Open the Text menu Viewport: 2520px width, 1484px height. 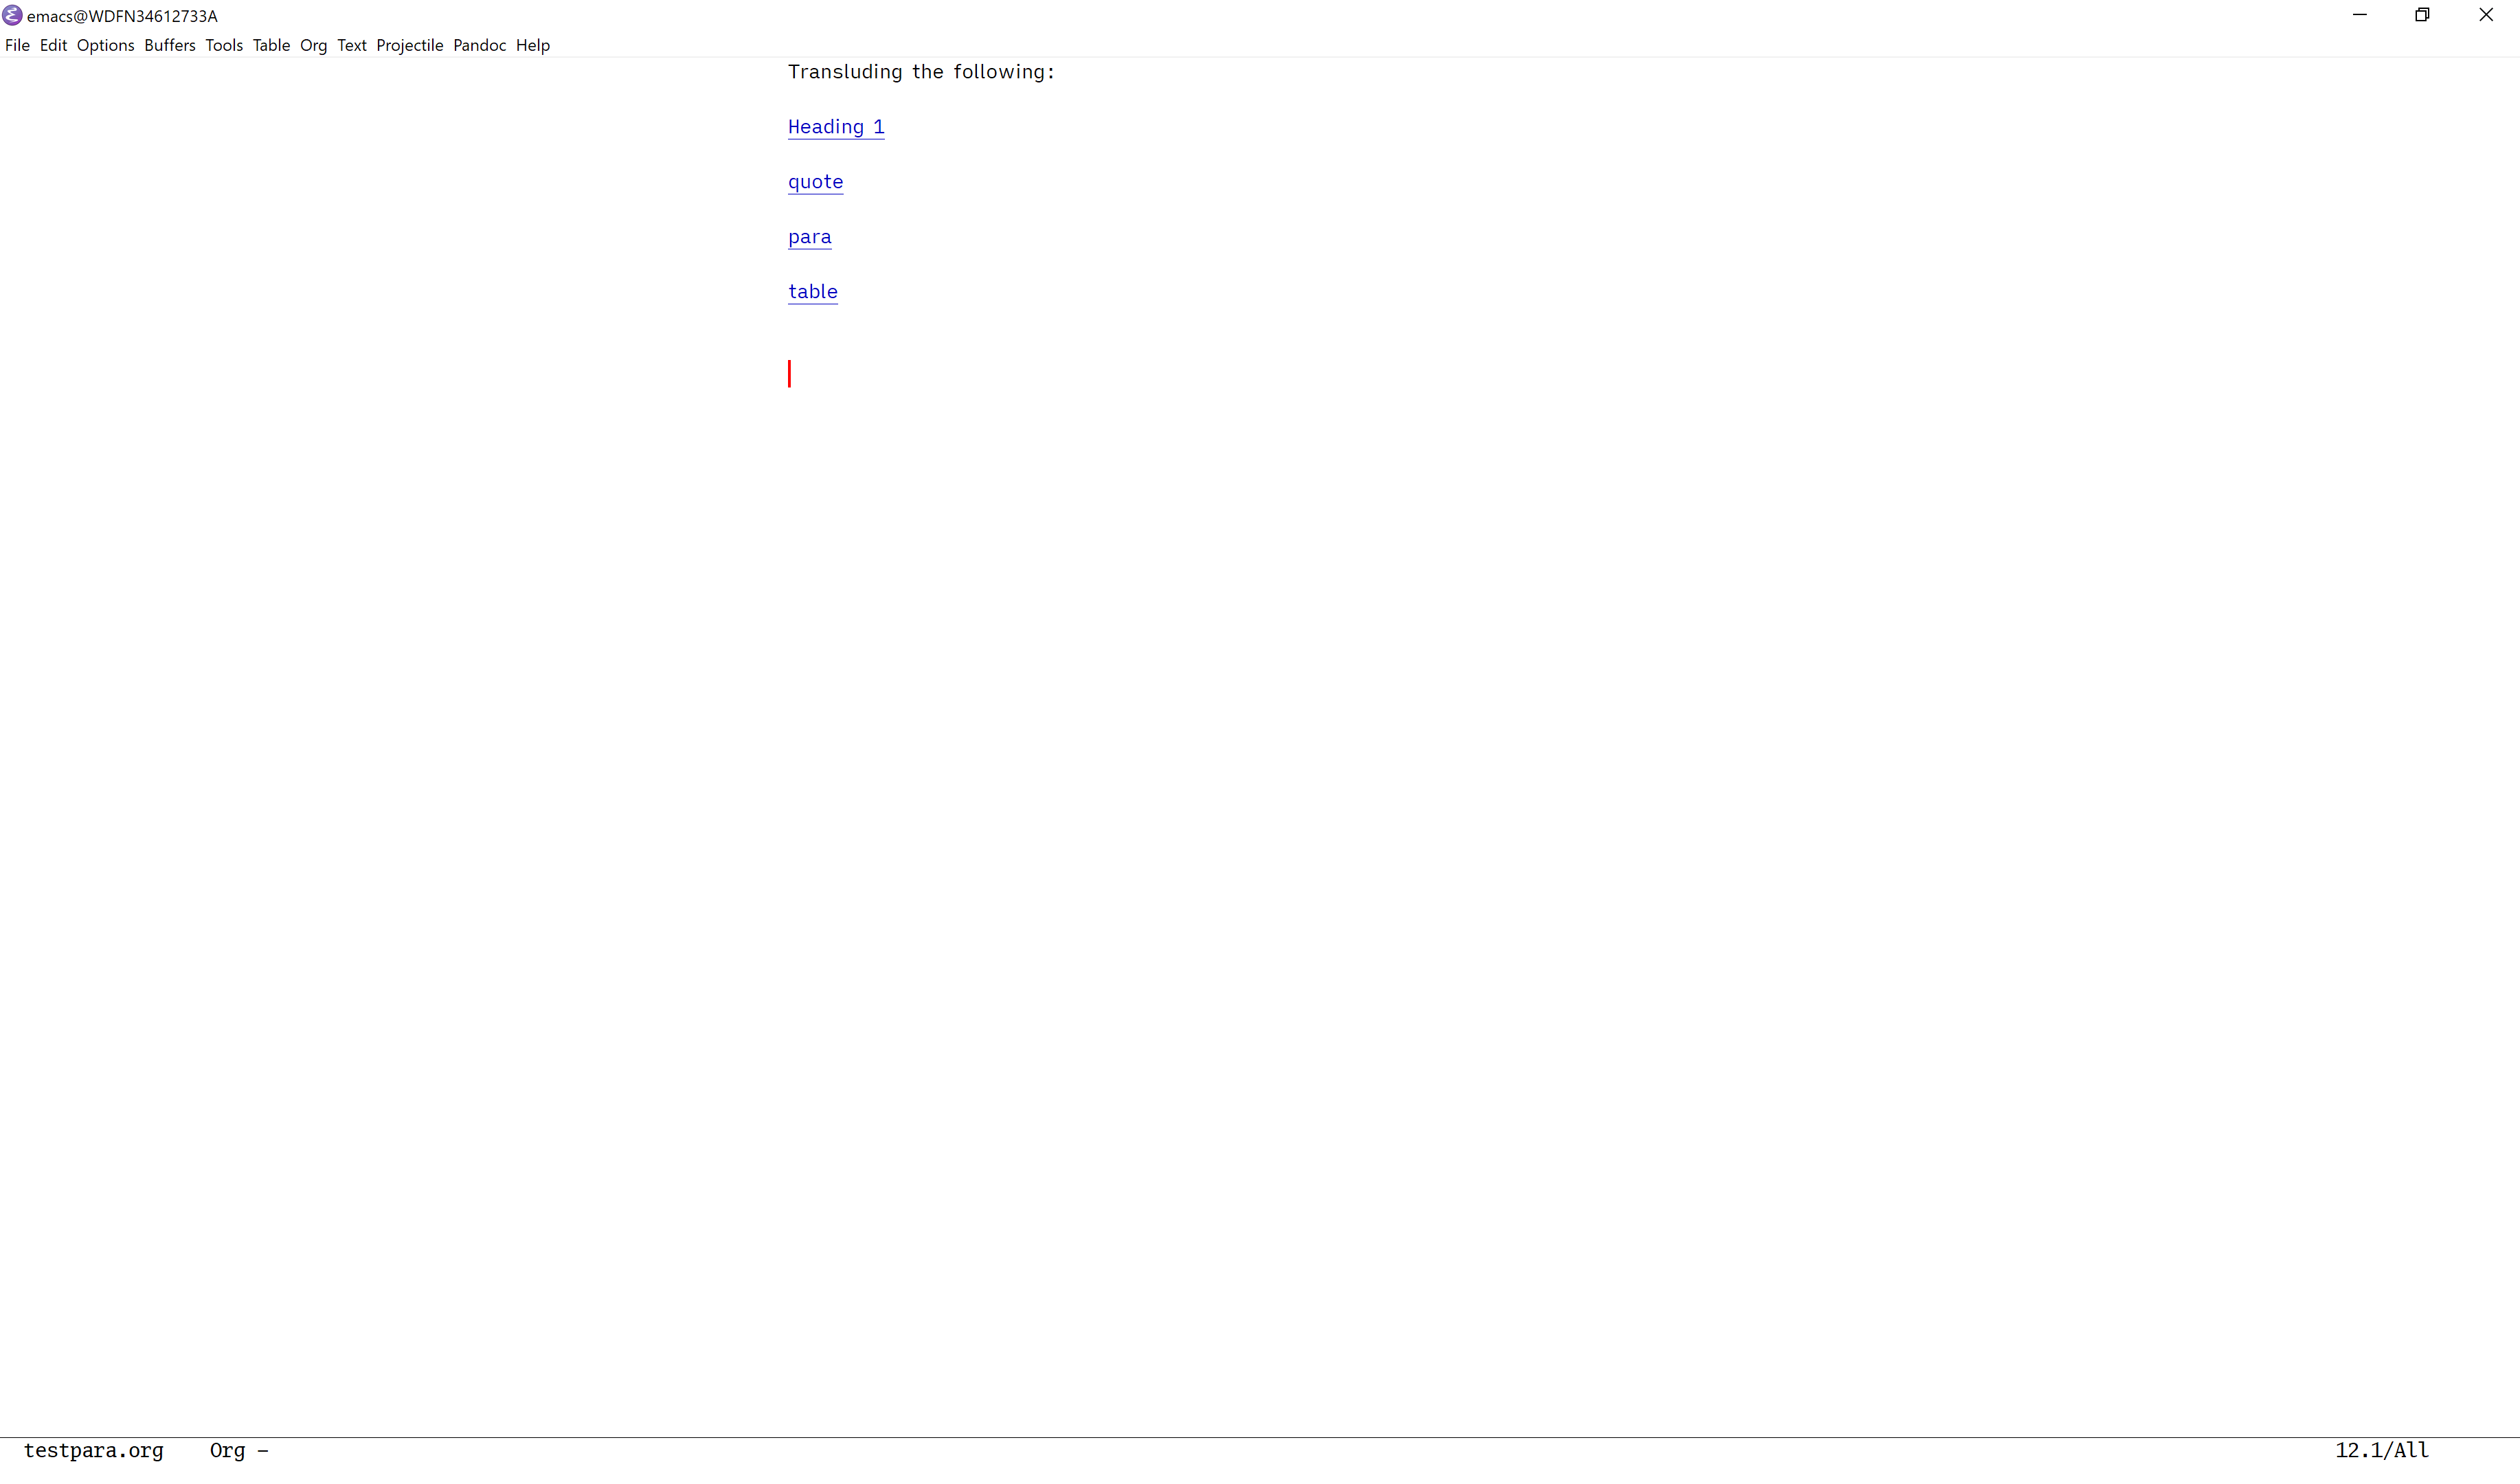pos(351,45)
